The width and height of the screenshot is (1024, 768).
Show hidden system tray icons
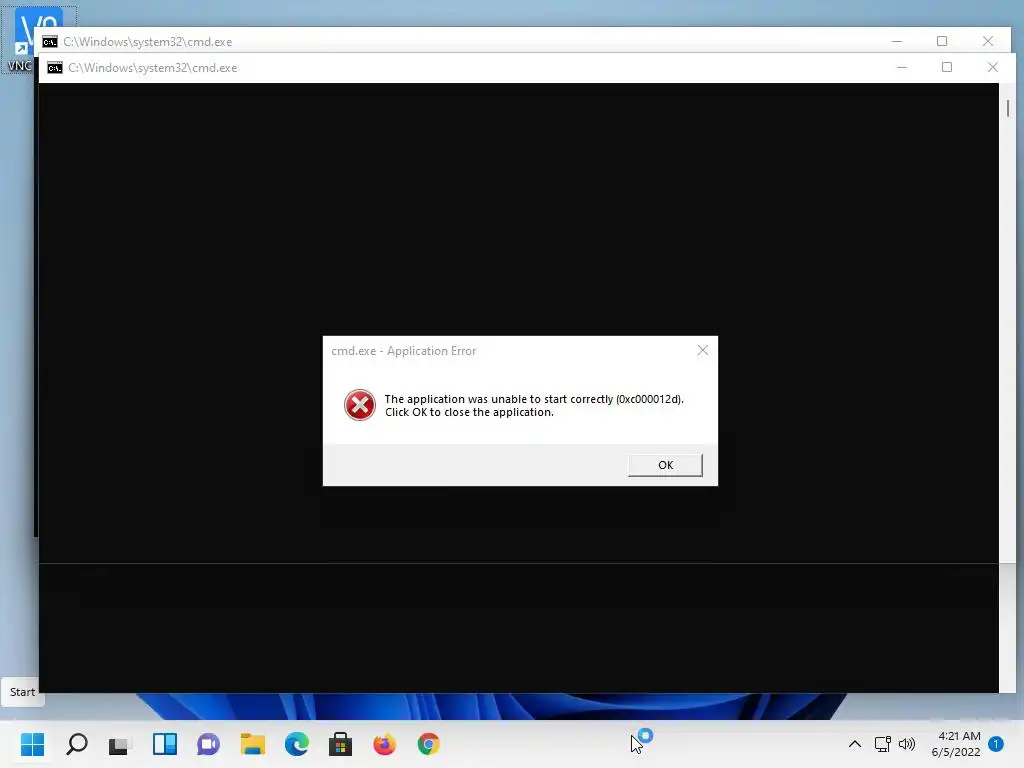pyautogui.click(x=854, y=744)
